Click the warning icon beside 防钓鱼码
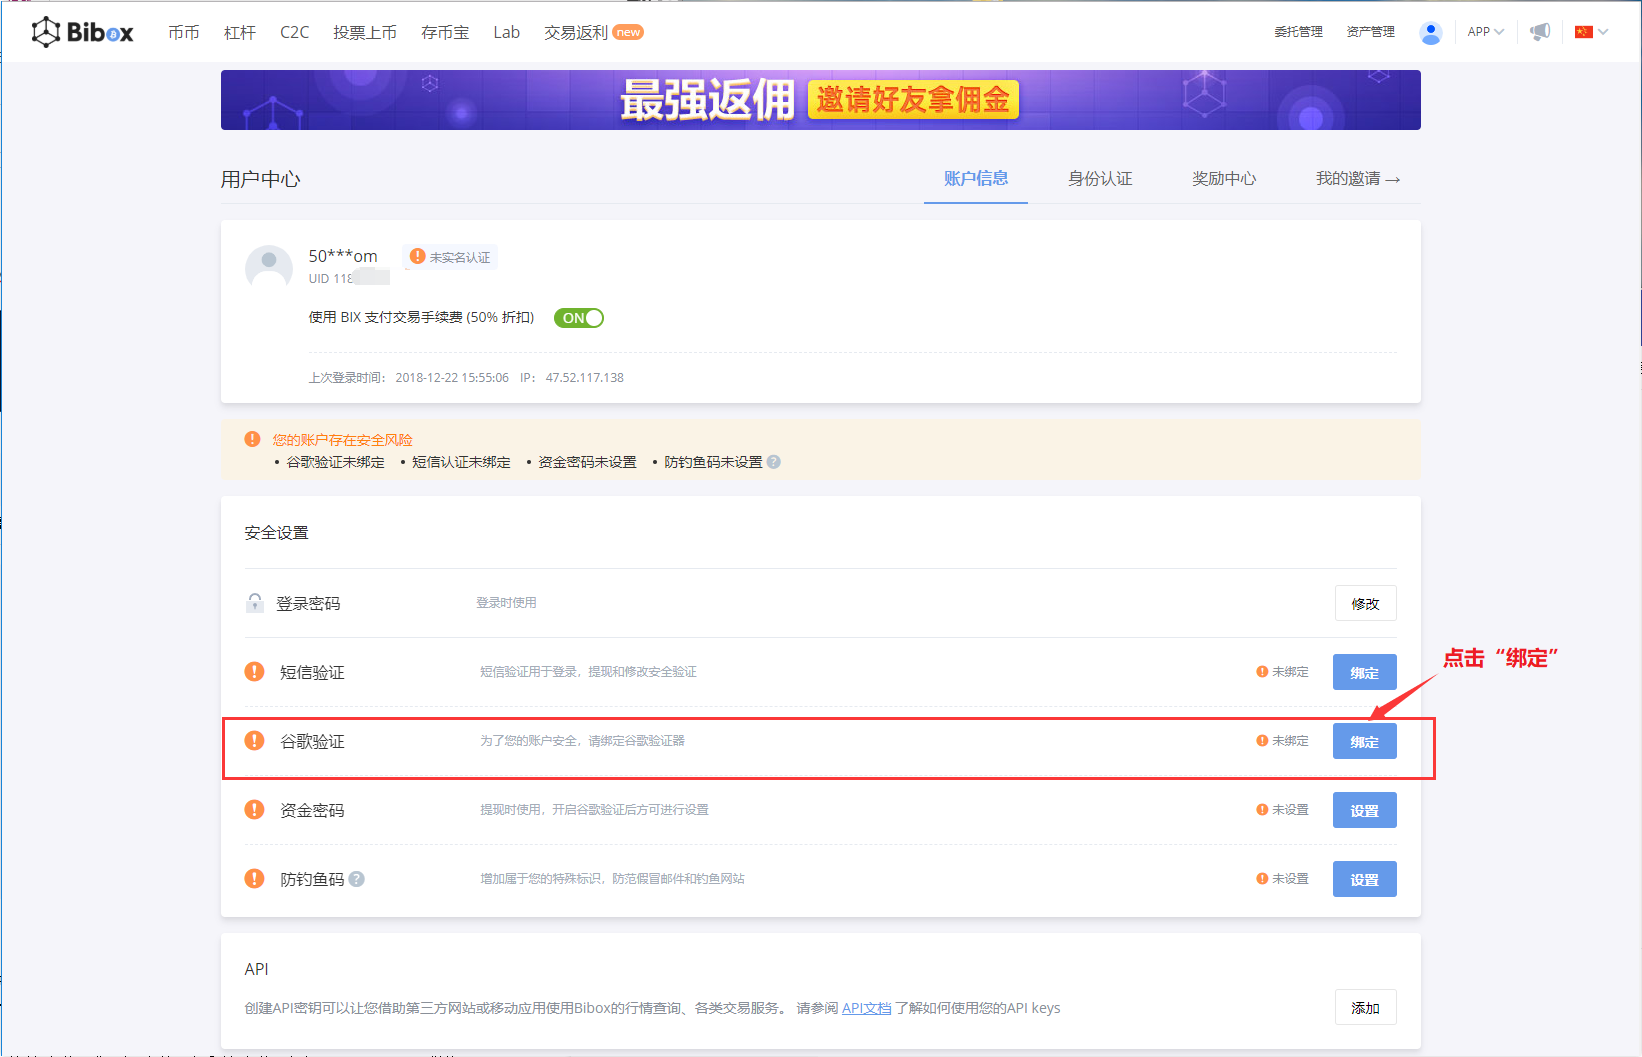The height and width of the screenshot is (1057, 1642). pyautogui.click(x=255, y=878)
